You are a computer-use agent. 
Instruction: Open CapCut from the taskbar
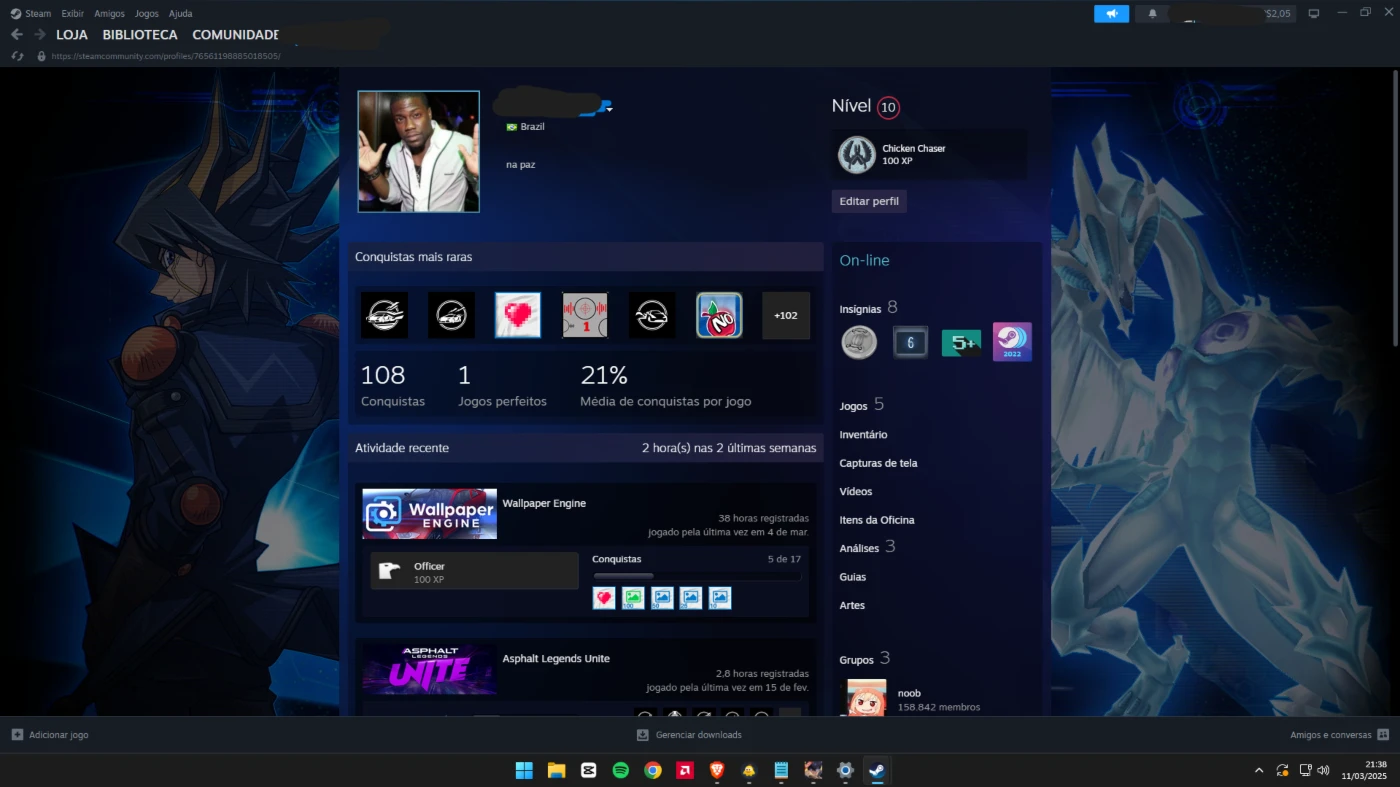pyautogui.click(x=588, y=770)
